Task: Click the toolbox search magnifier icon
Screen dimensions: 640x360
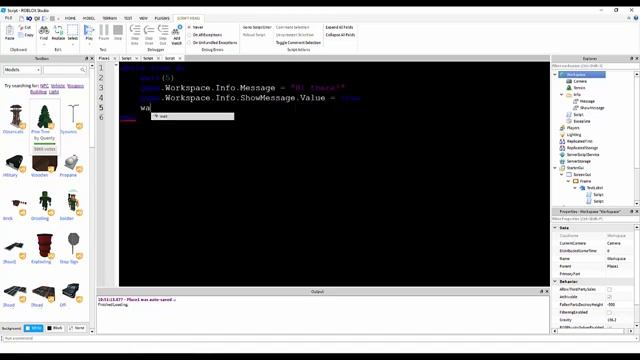Action: pyautogui.click(x=83, y=70)
